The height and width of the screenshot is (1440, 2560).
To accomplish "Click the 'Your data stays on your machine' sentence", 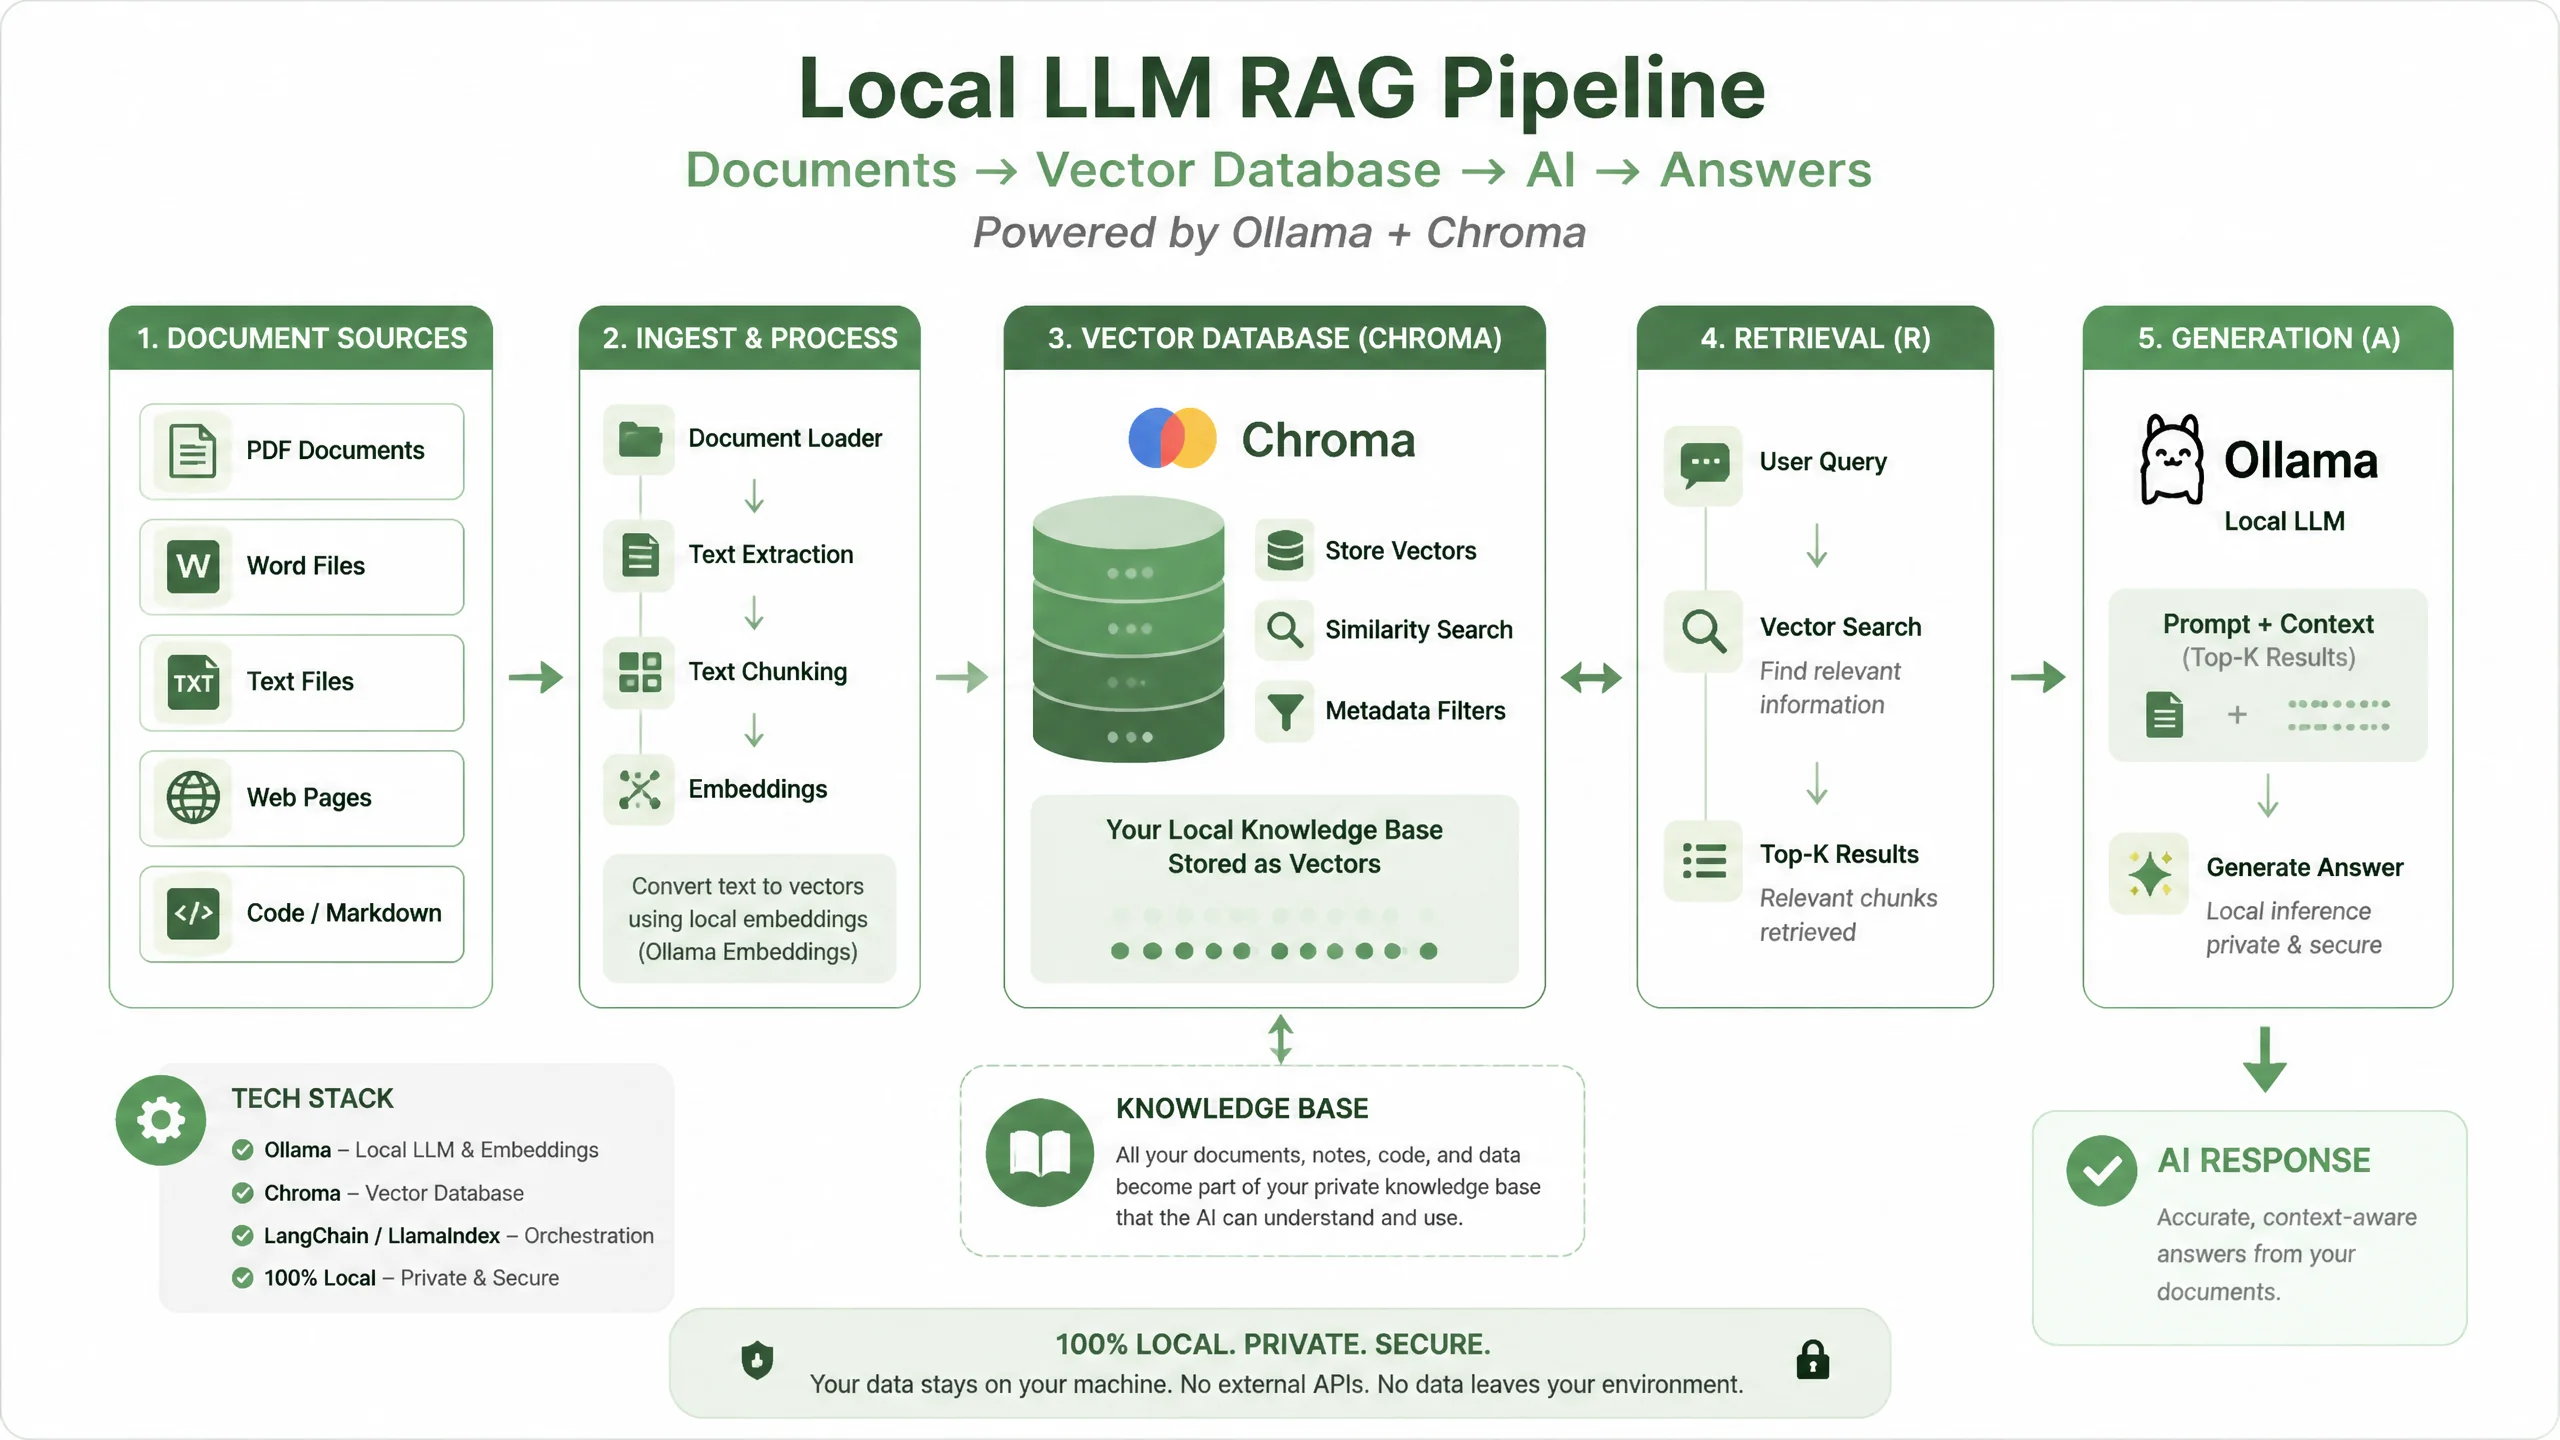I will click(1276, 1385).
